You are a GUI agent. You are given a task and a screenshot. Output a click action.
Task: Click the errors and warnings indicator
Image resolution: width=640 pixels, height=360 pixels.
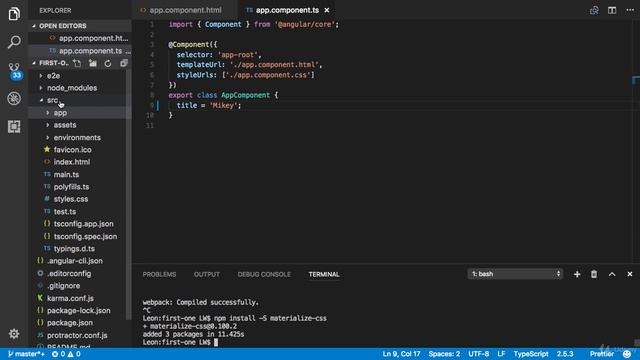tap(66, 354)
